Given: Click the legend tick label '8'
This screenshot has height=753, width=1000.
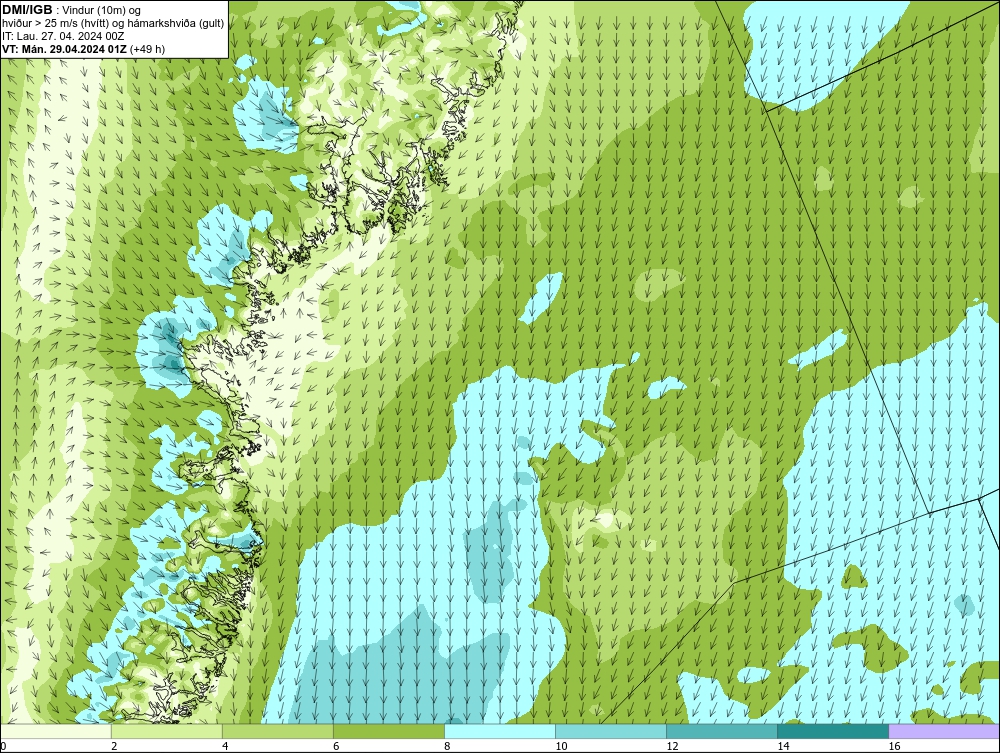Looking at the screenshot, I should click(447, 746).
